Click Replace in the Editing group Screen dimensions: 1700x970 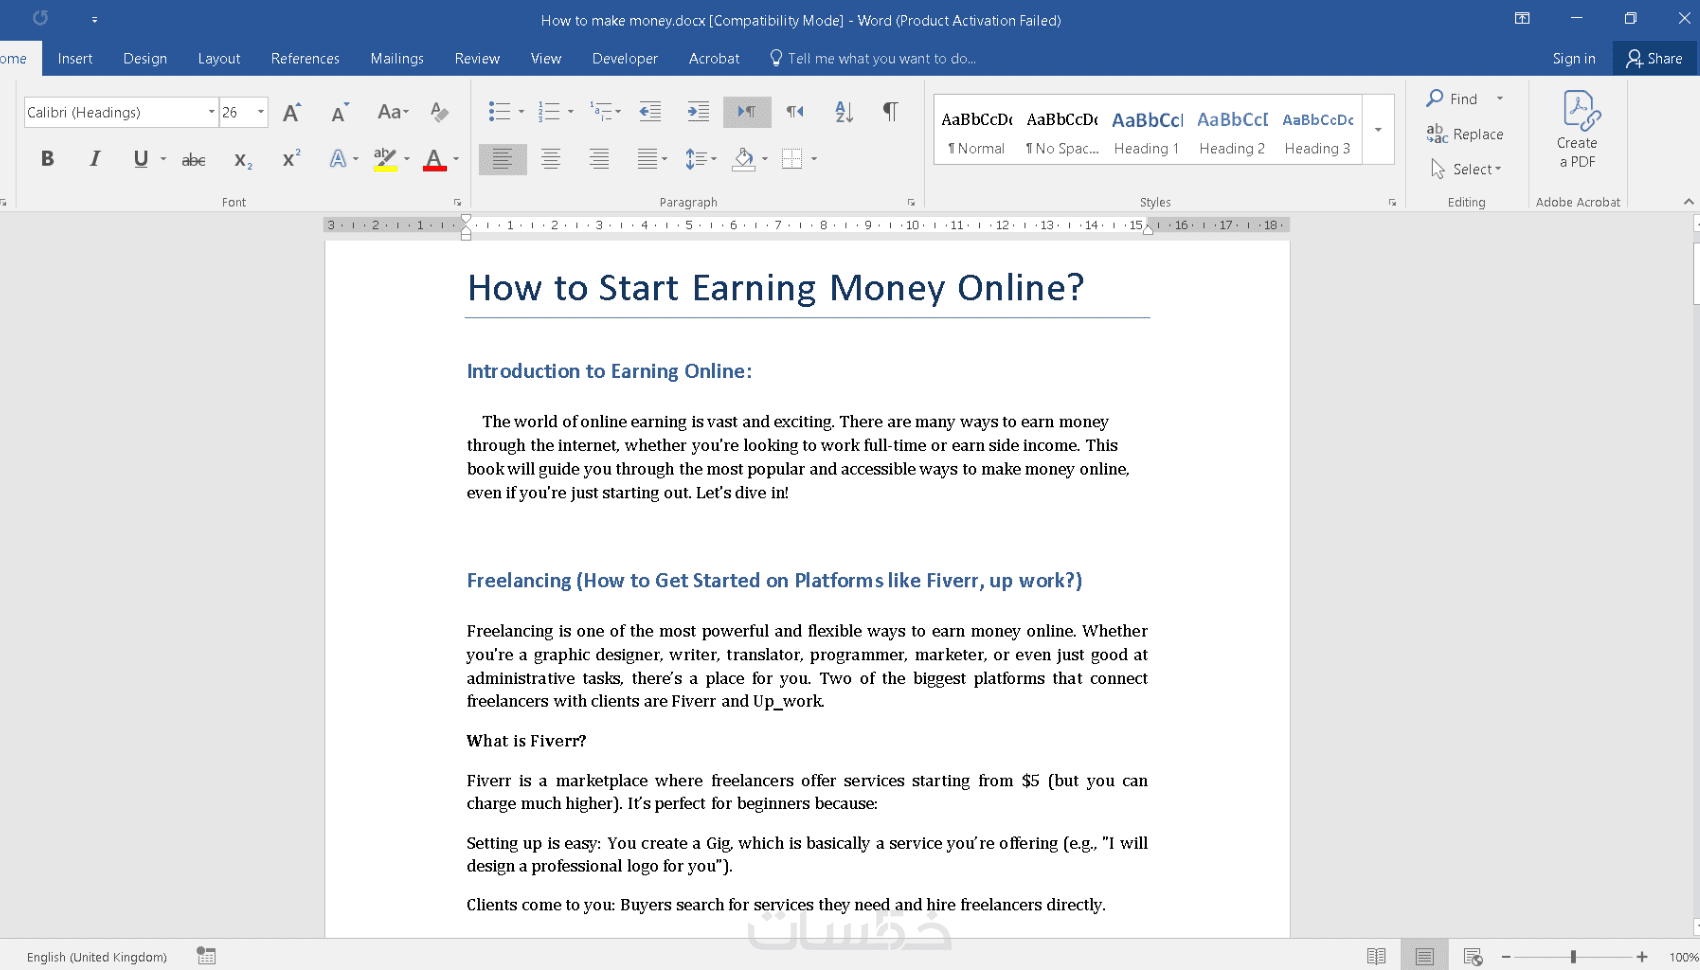(1466, 134)
